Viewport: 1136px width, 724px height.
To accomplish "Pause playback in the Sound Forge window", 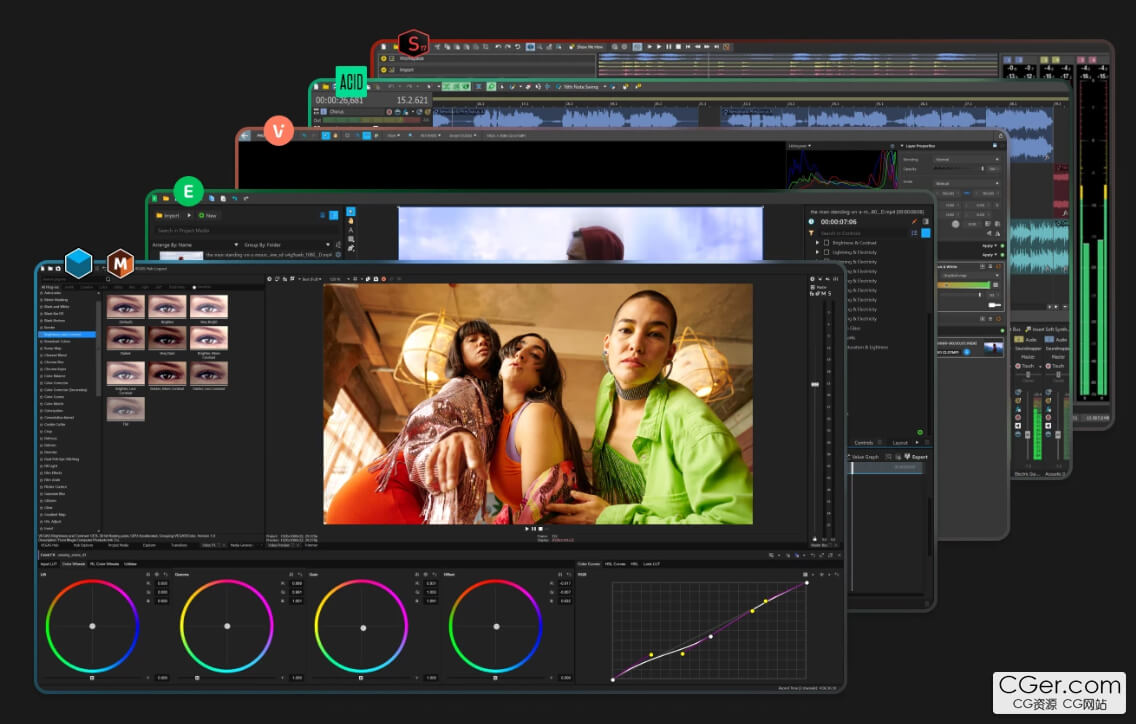I will click(668, 47).
